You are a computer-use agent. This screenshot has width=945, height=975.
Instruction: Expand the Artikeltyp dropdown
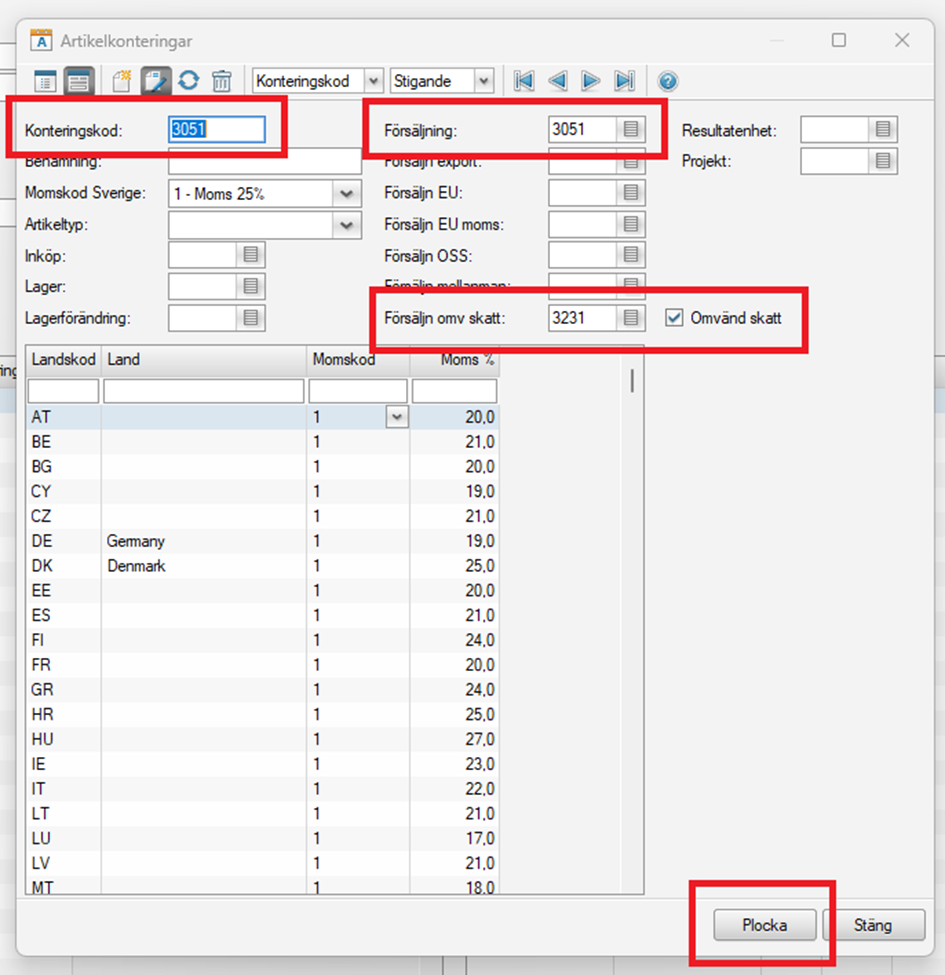click(x=347, y=225)
